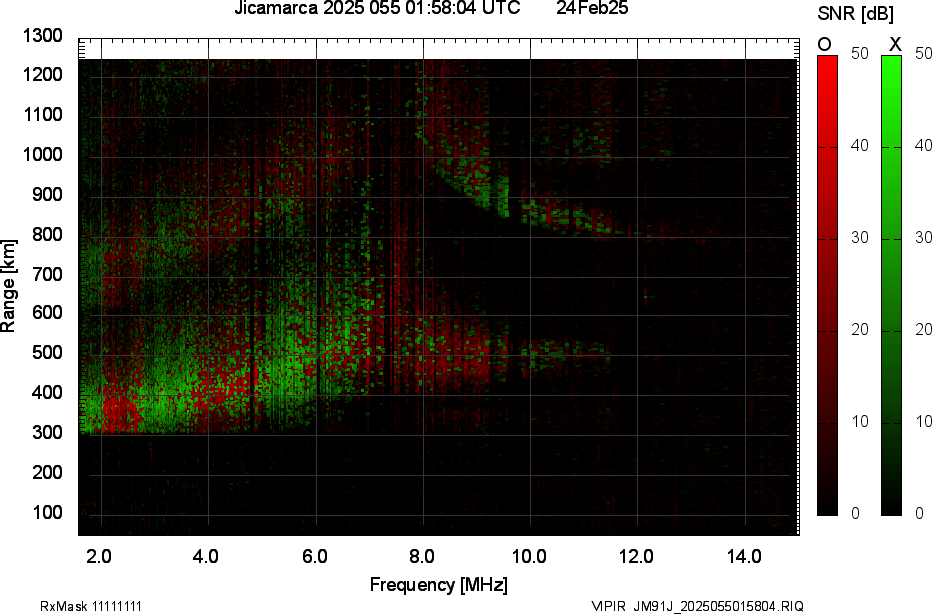Click the green X-mode SNR color bar
932x614 pixels.
(x=891, y=285)
